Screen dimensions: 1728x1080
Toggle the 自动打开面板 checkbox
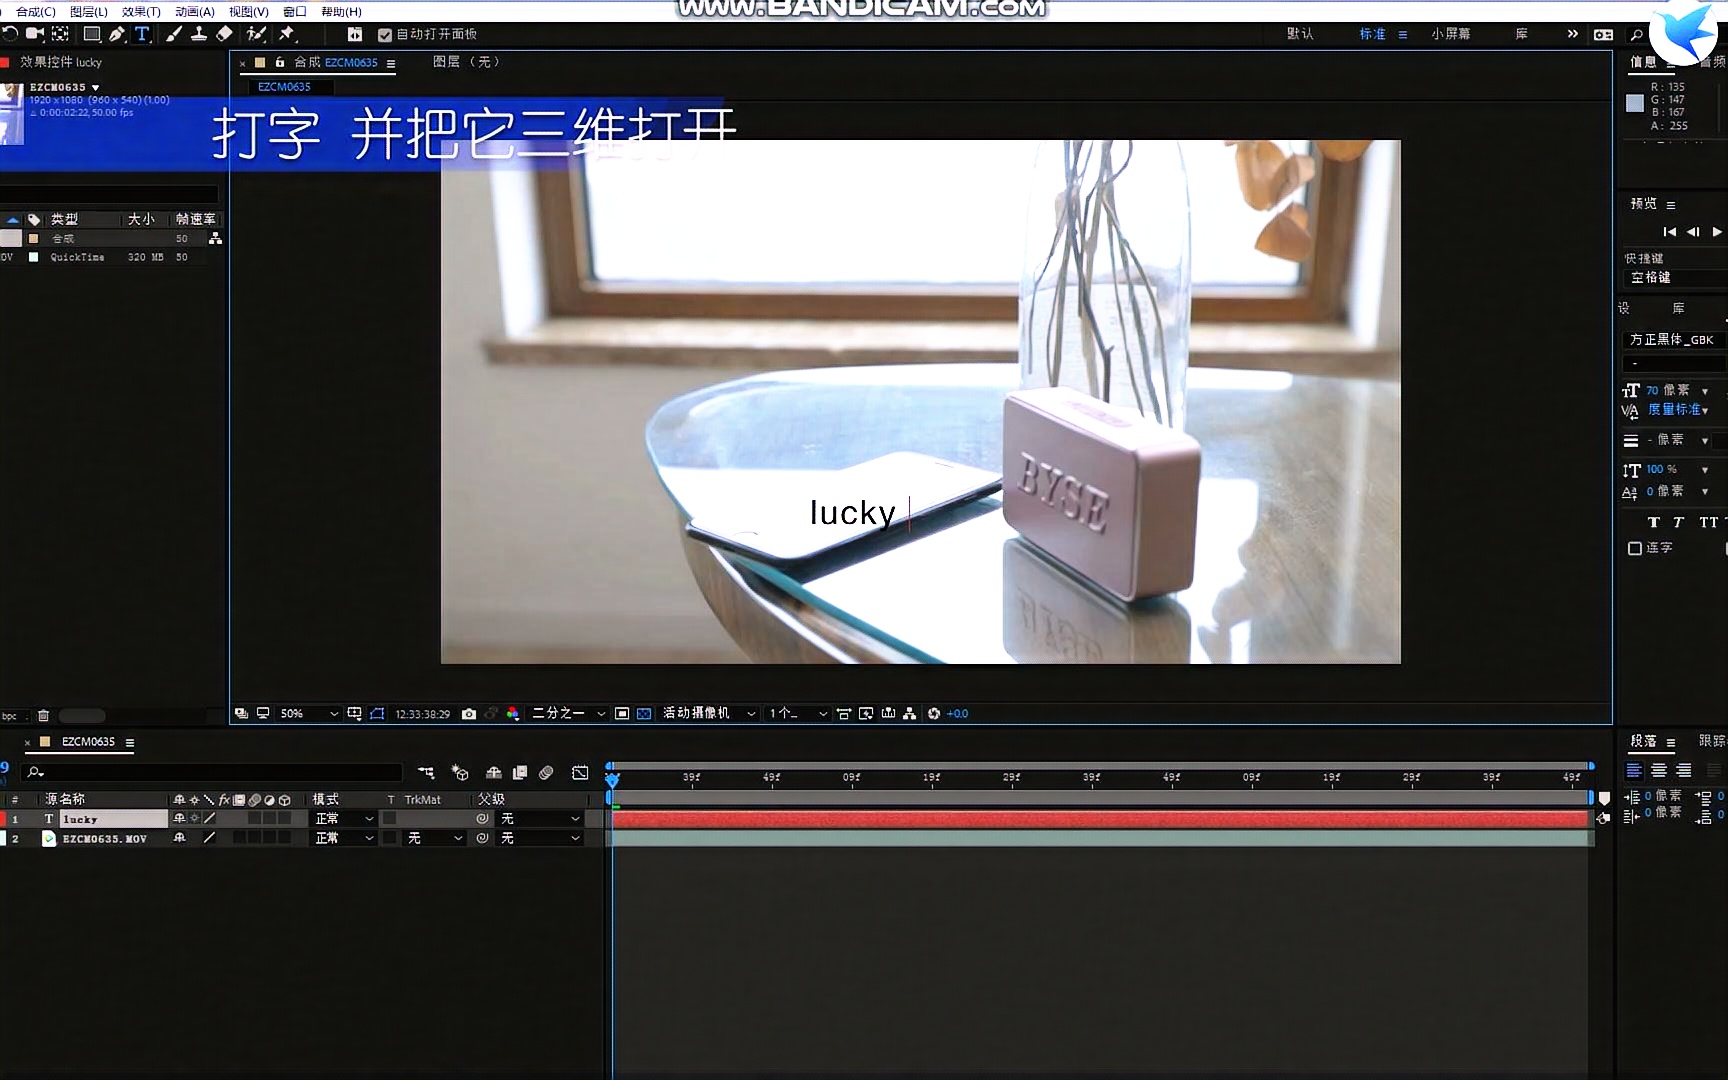click(385, 35)
